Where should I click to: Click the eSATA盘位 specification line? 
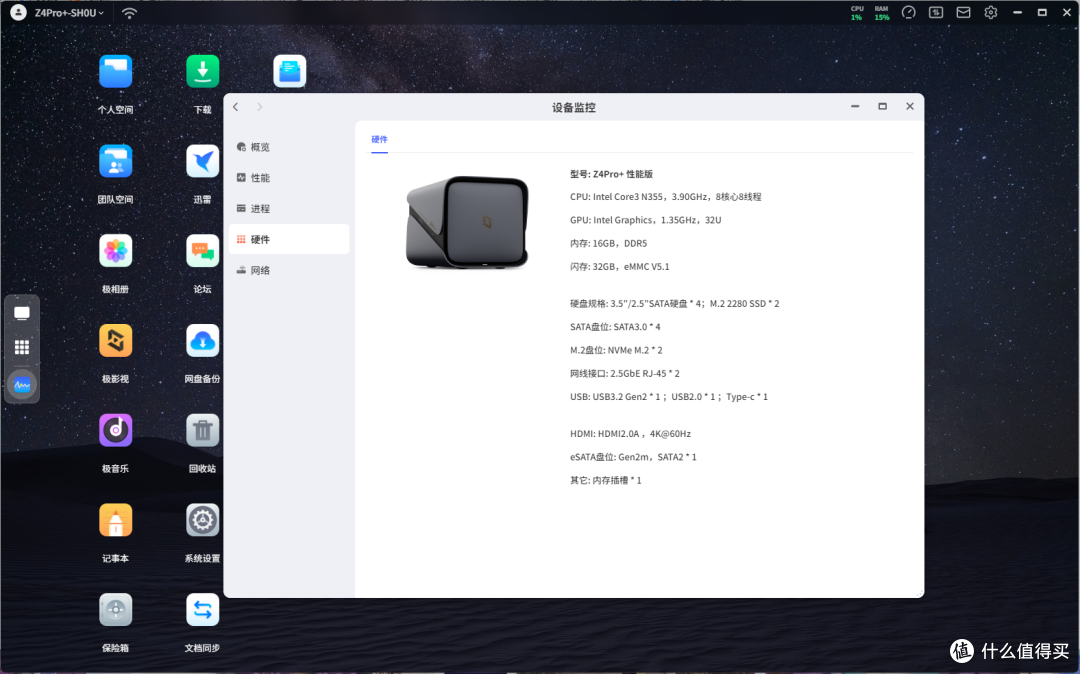tap(633, 457)
